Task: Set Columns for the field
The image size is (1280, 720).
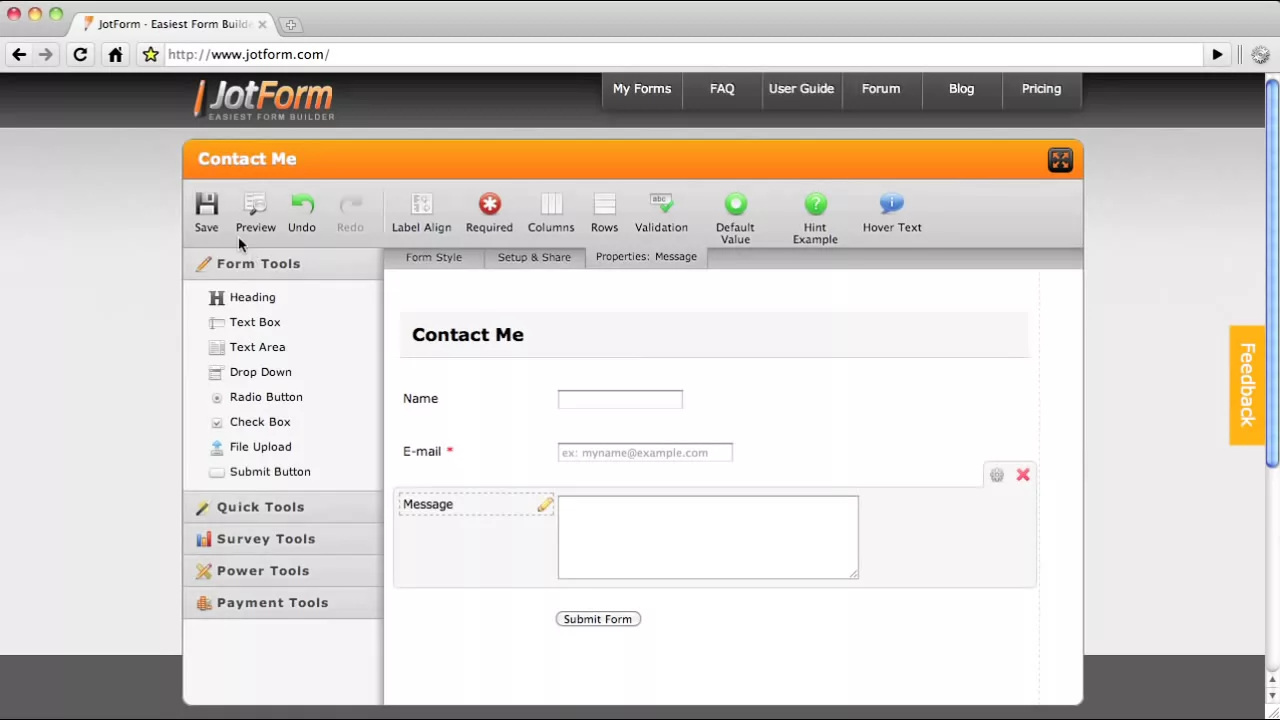Action: (x=551, y=213)
